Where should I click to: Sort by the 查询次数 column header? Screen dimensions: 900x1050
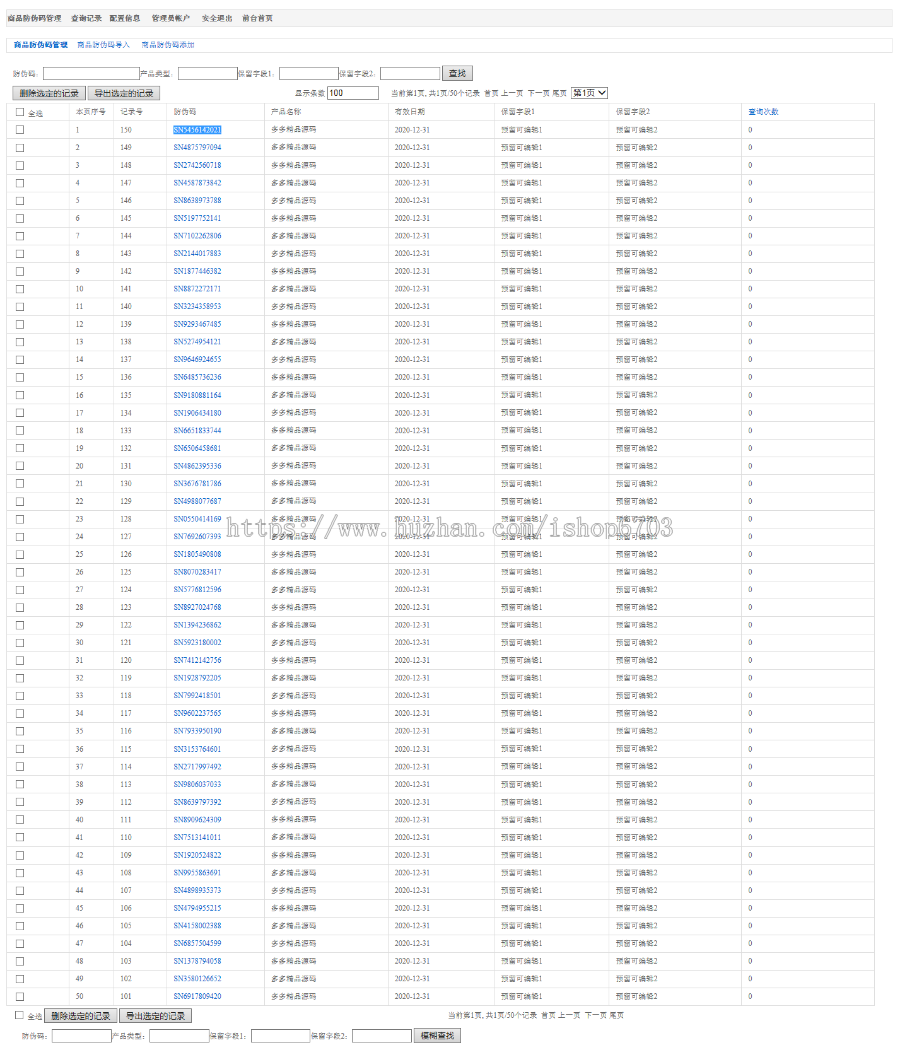763,112
